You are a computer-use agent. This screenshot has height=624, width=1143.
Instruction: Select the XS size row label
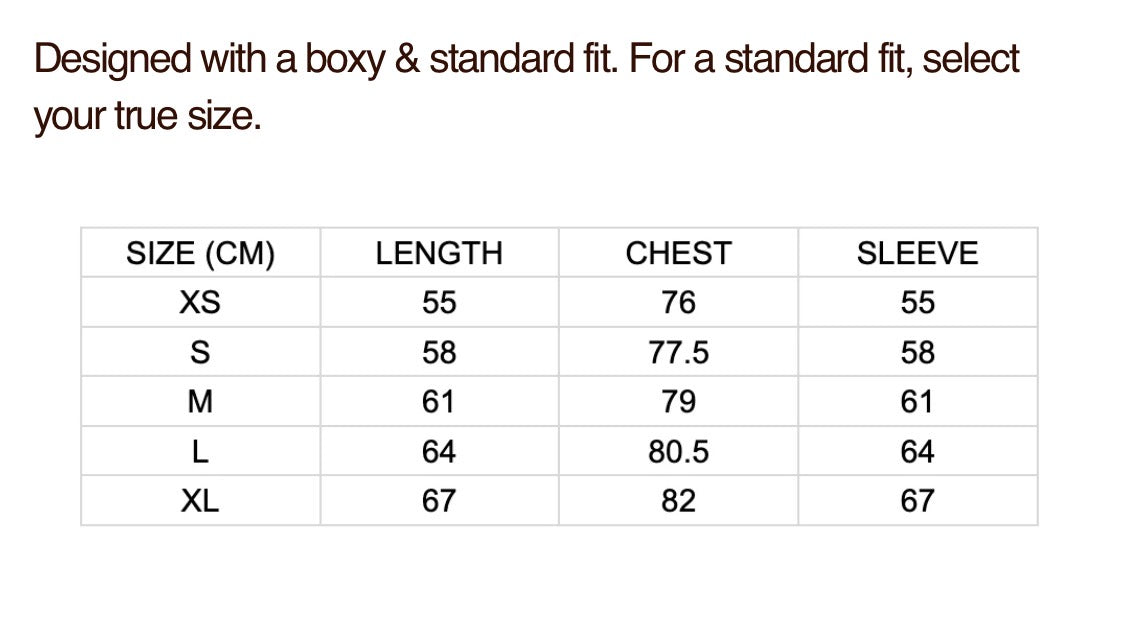coord(200,302)
